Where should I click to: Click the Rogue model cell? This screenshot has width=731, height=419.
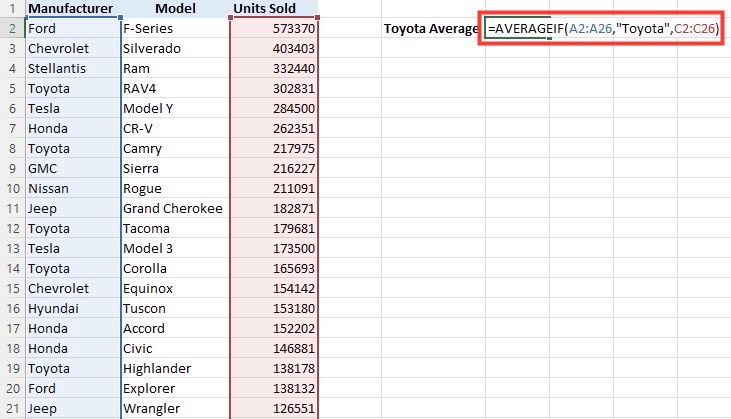175,188
